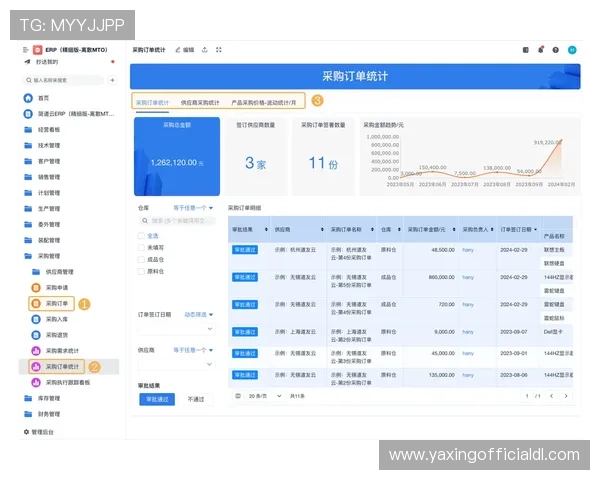Open the 销售管理 folder
Screen dimensions: 600x480
tap(42, 177)
